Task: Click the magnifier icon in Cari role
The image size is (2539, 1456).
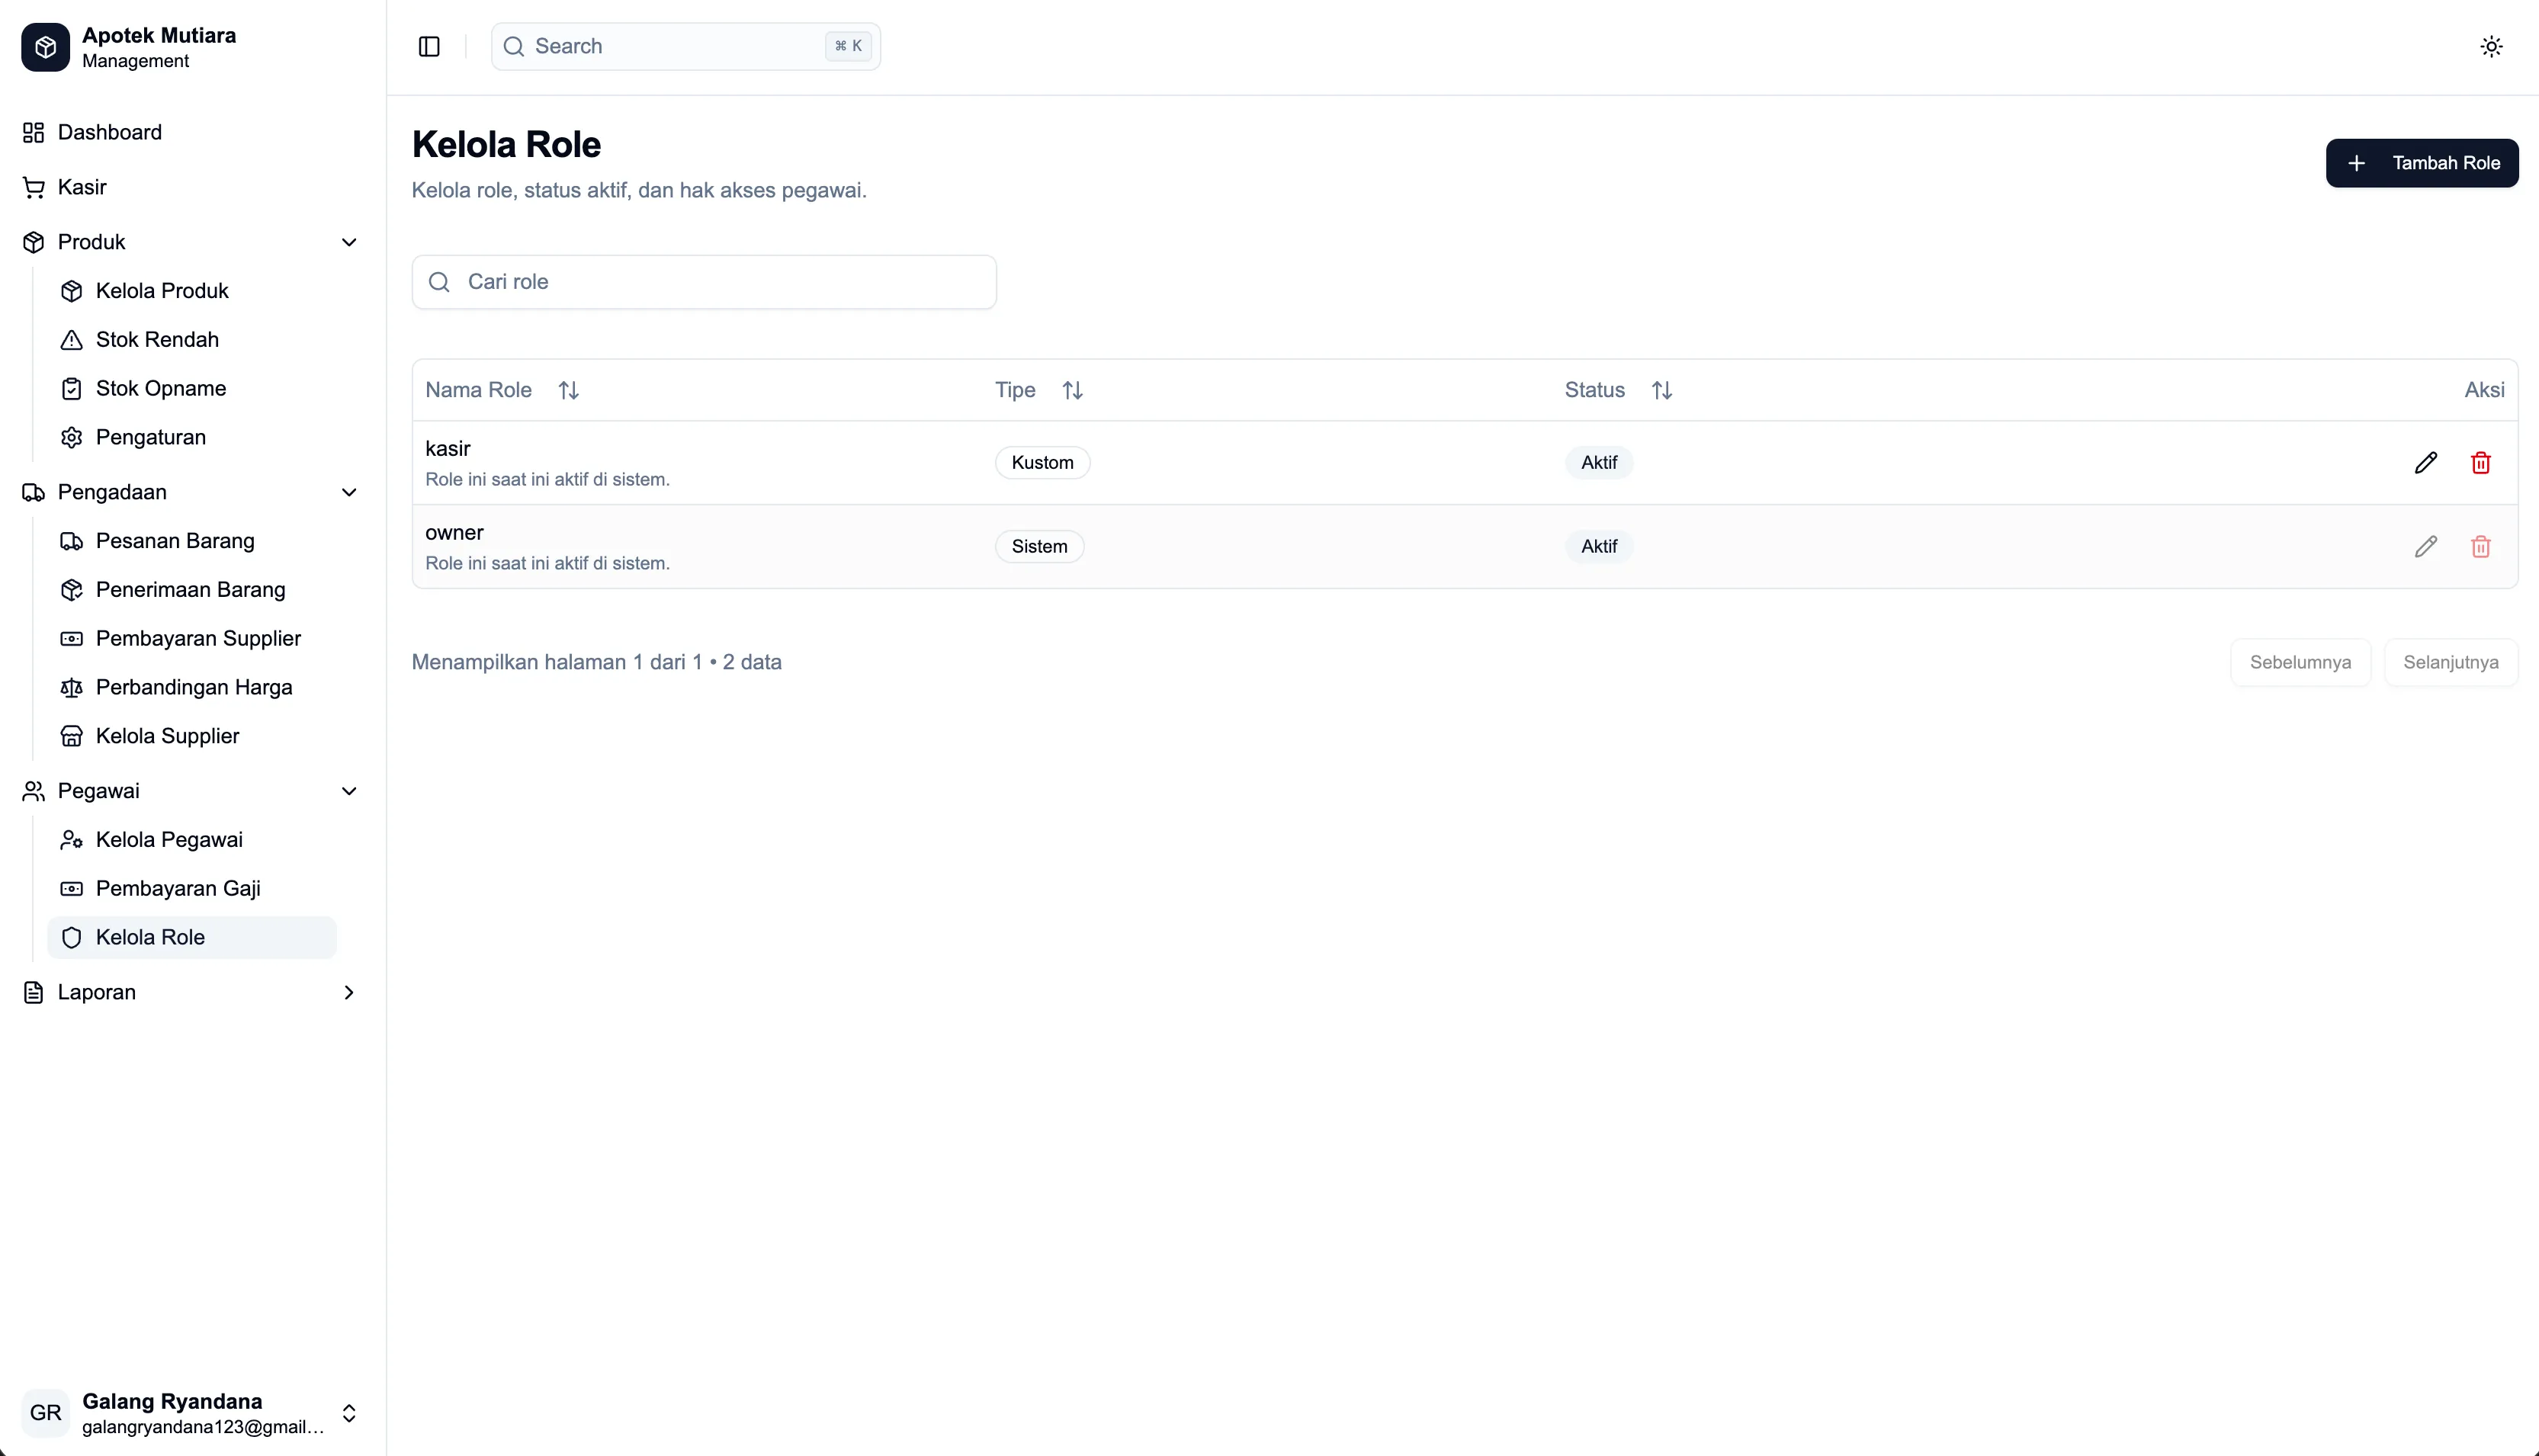Action: (x=439, y=282)
